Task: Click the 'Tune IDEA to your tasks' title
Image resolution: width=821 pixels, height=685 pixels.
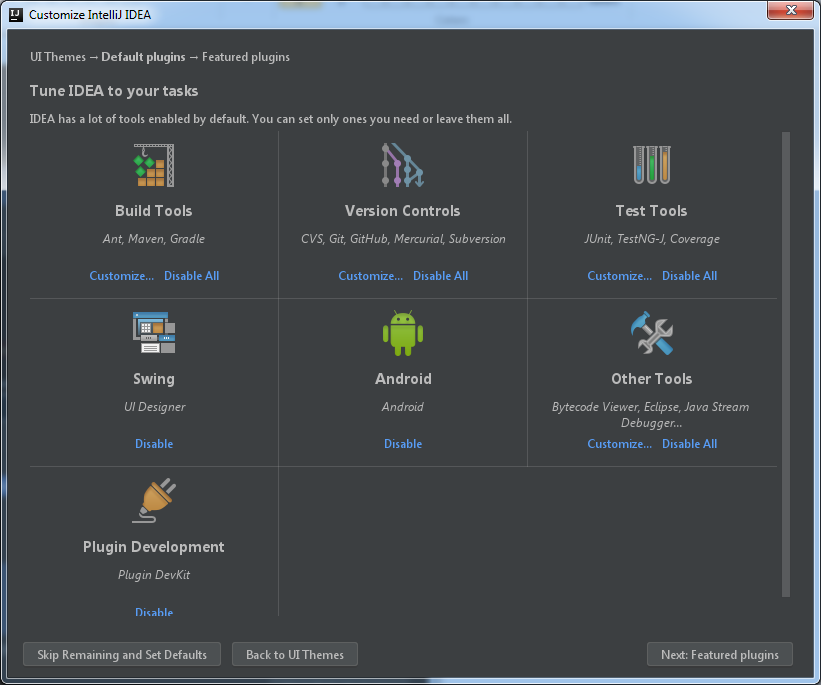Action: (114, 91)
